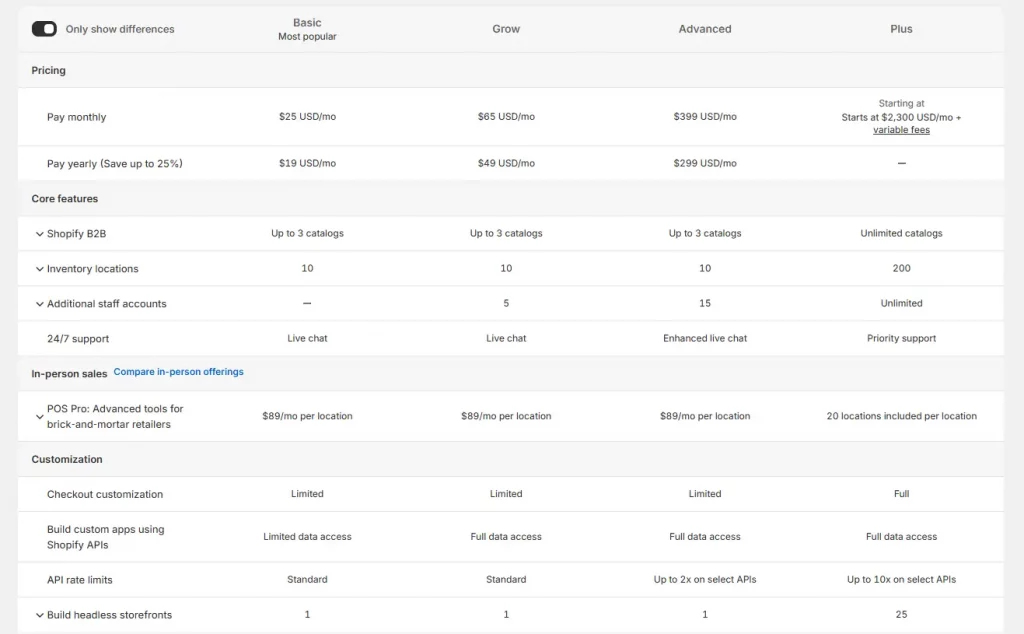Click the Inventory locations label
Screen dimensions: 1024x634
[93, 269]
